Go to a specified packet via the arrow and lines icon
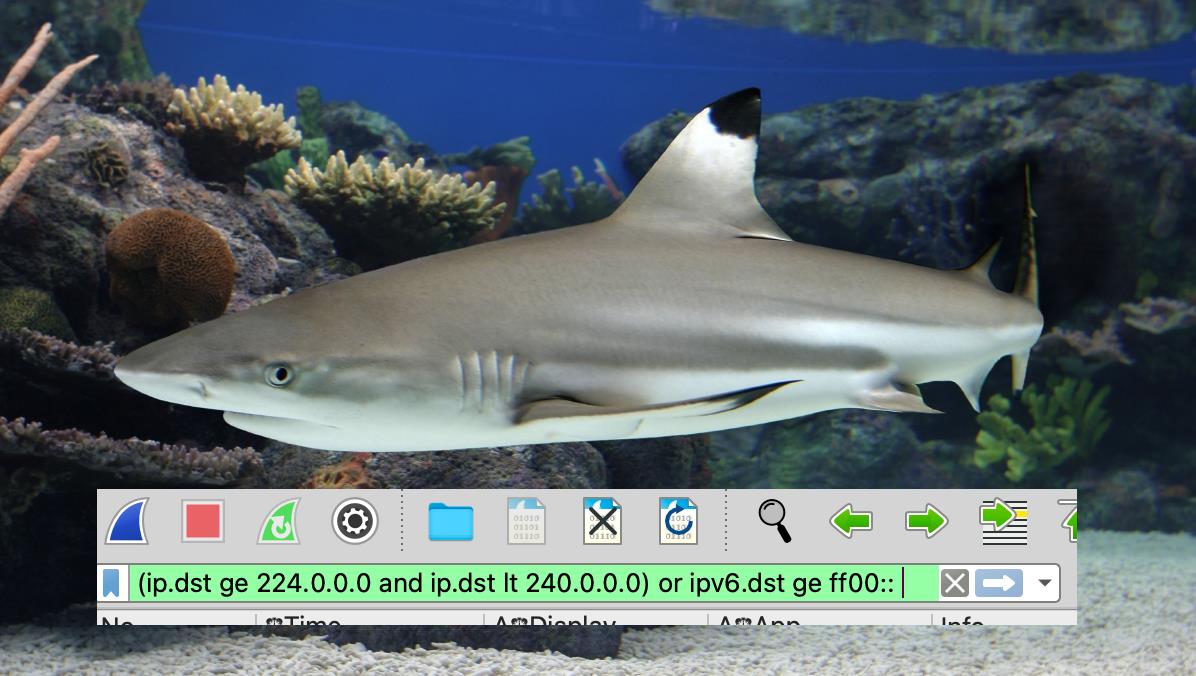This screenshot has width=1196, height=676. click(x=1004, y=521)
